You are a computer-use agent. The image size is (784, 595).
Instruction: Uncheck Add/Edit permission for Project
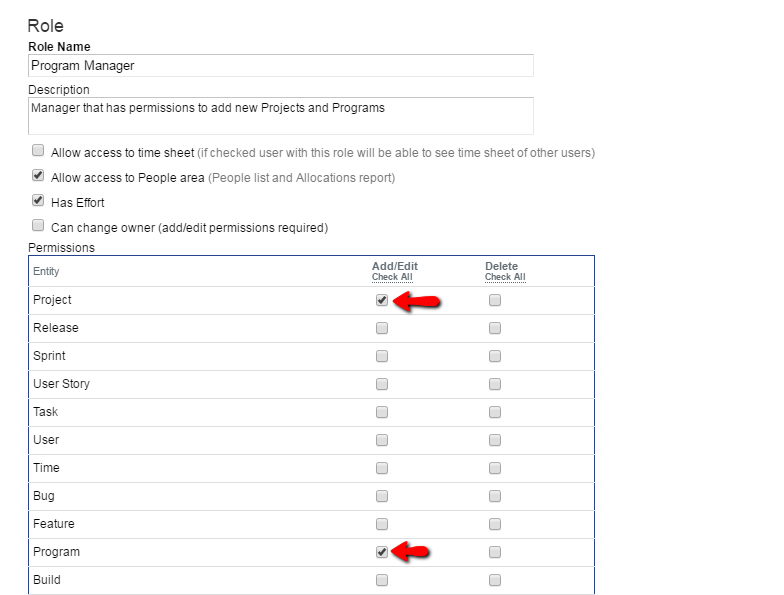pyautogui.click(x=382, y=300)
